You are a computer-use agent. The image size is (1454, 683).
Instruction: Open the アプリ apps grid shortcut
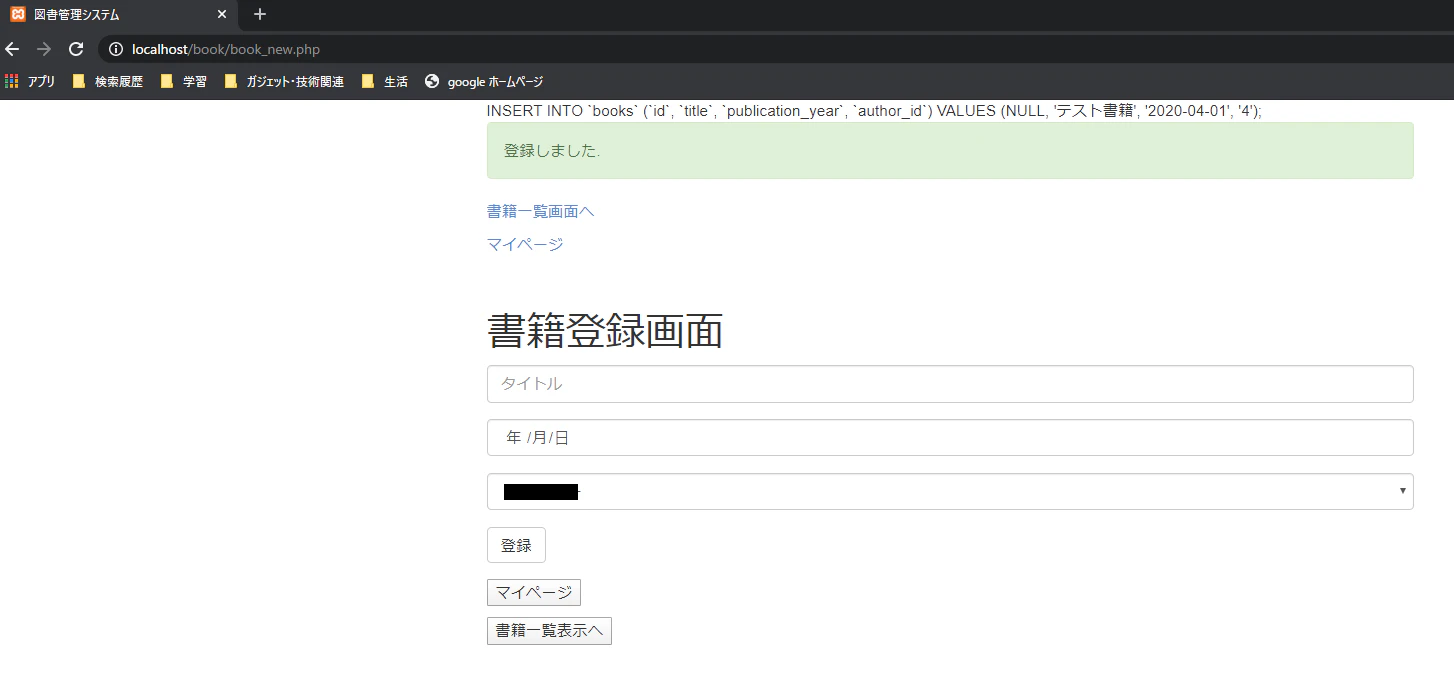pyautogui.click(x=30, y=82)
